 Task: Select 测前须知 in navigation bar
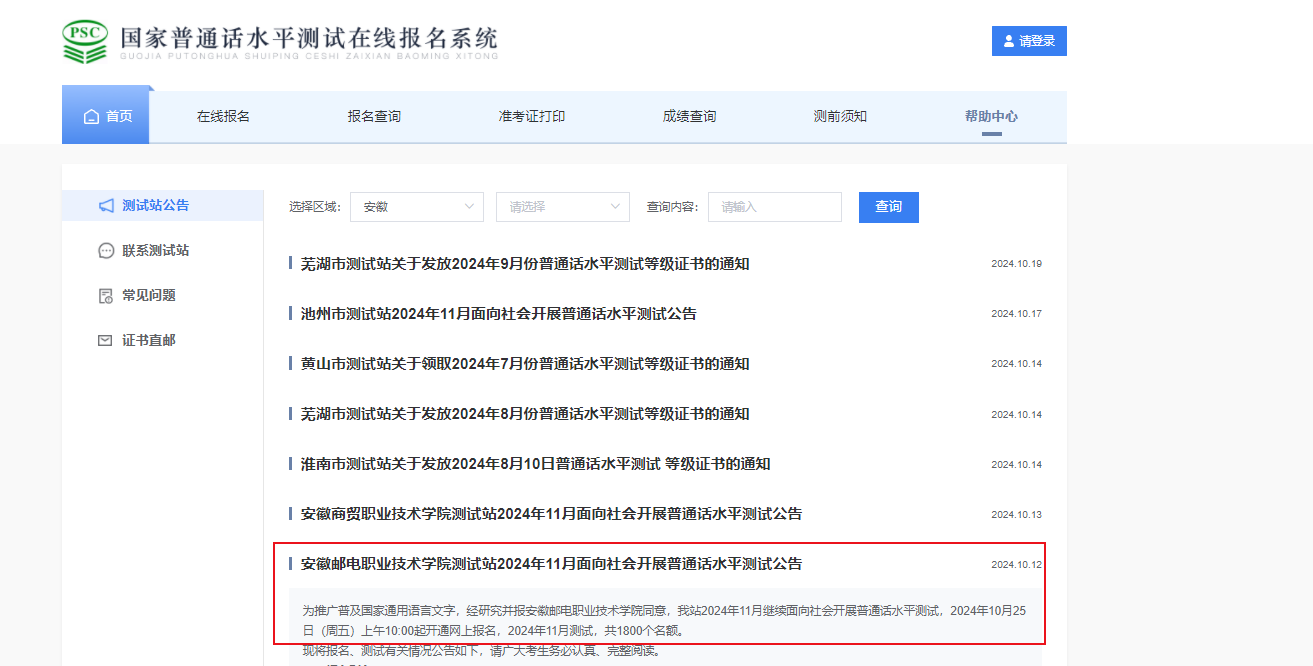click(840, 116)
